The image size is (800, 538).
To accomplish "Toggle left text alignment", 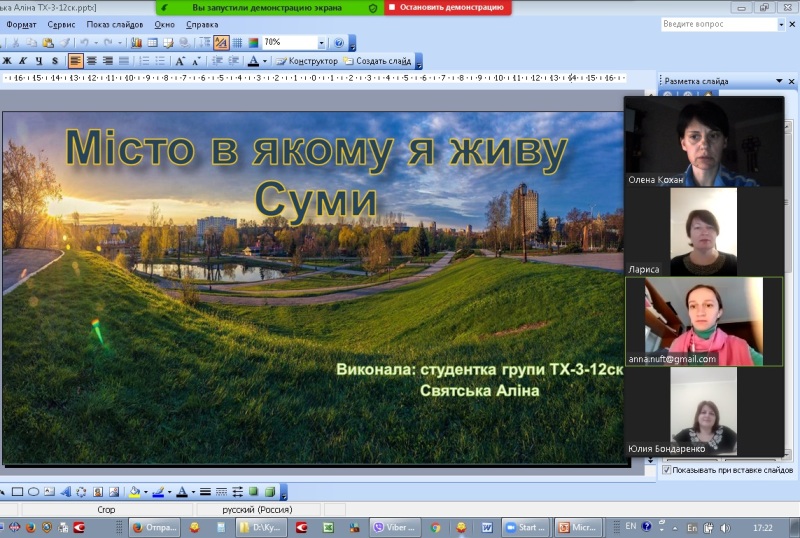I will coord(75,61).
